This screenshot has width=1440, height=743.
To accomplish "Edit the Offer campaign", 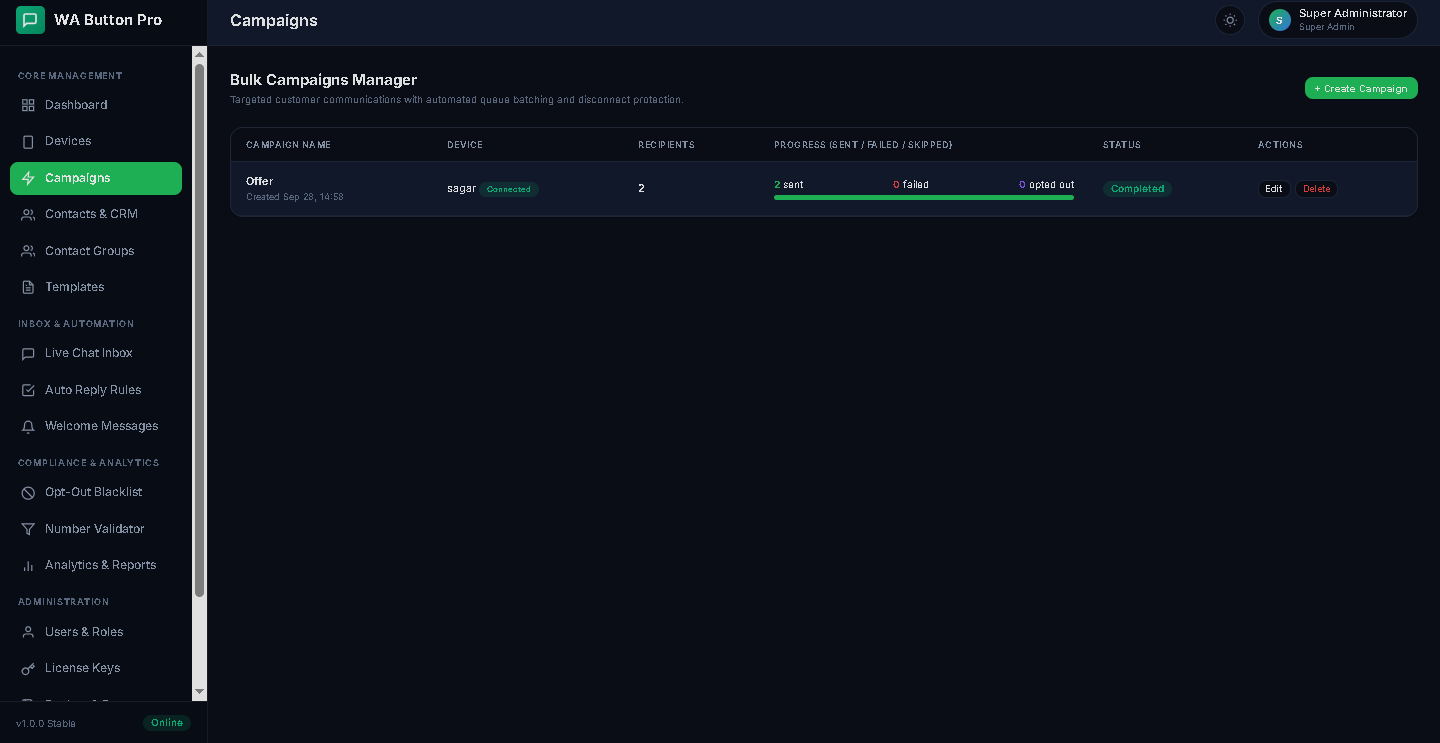I will point(1273,189).
